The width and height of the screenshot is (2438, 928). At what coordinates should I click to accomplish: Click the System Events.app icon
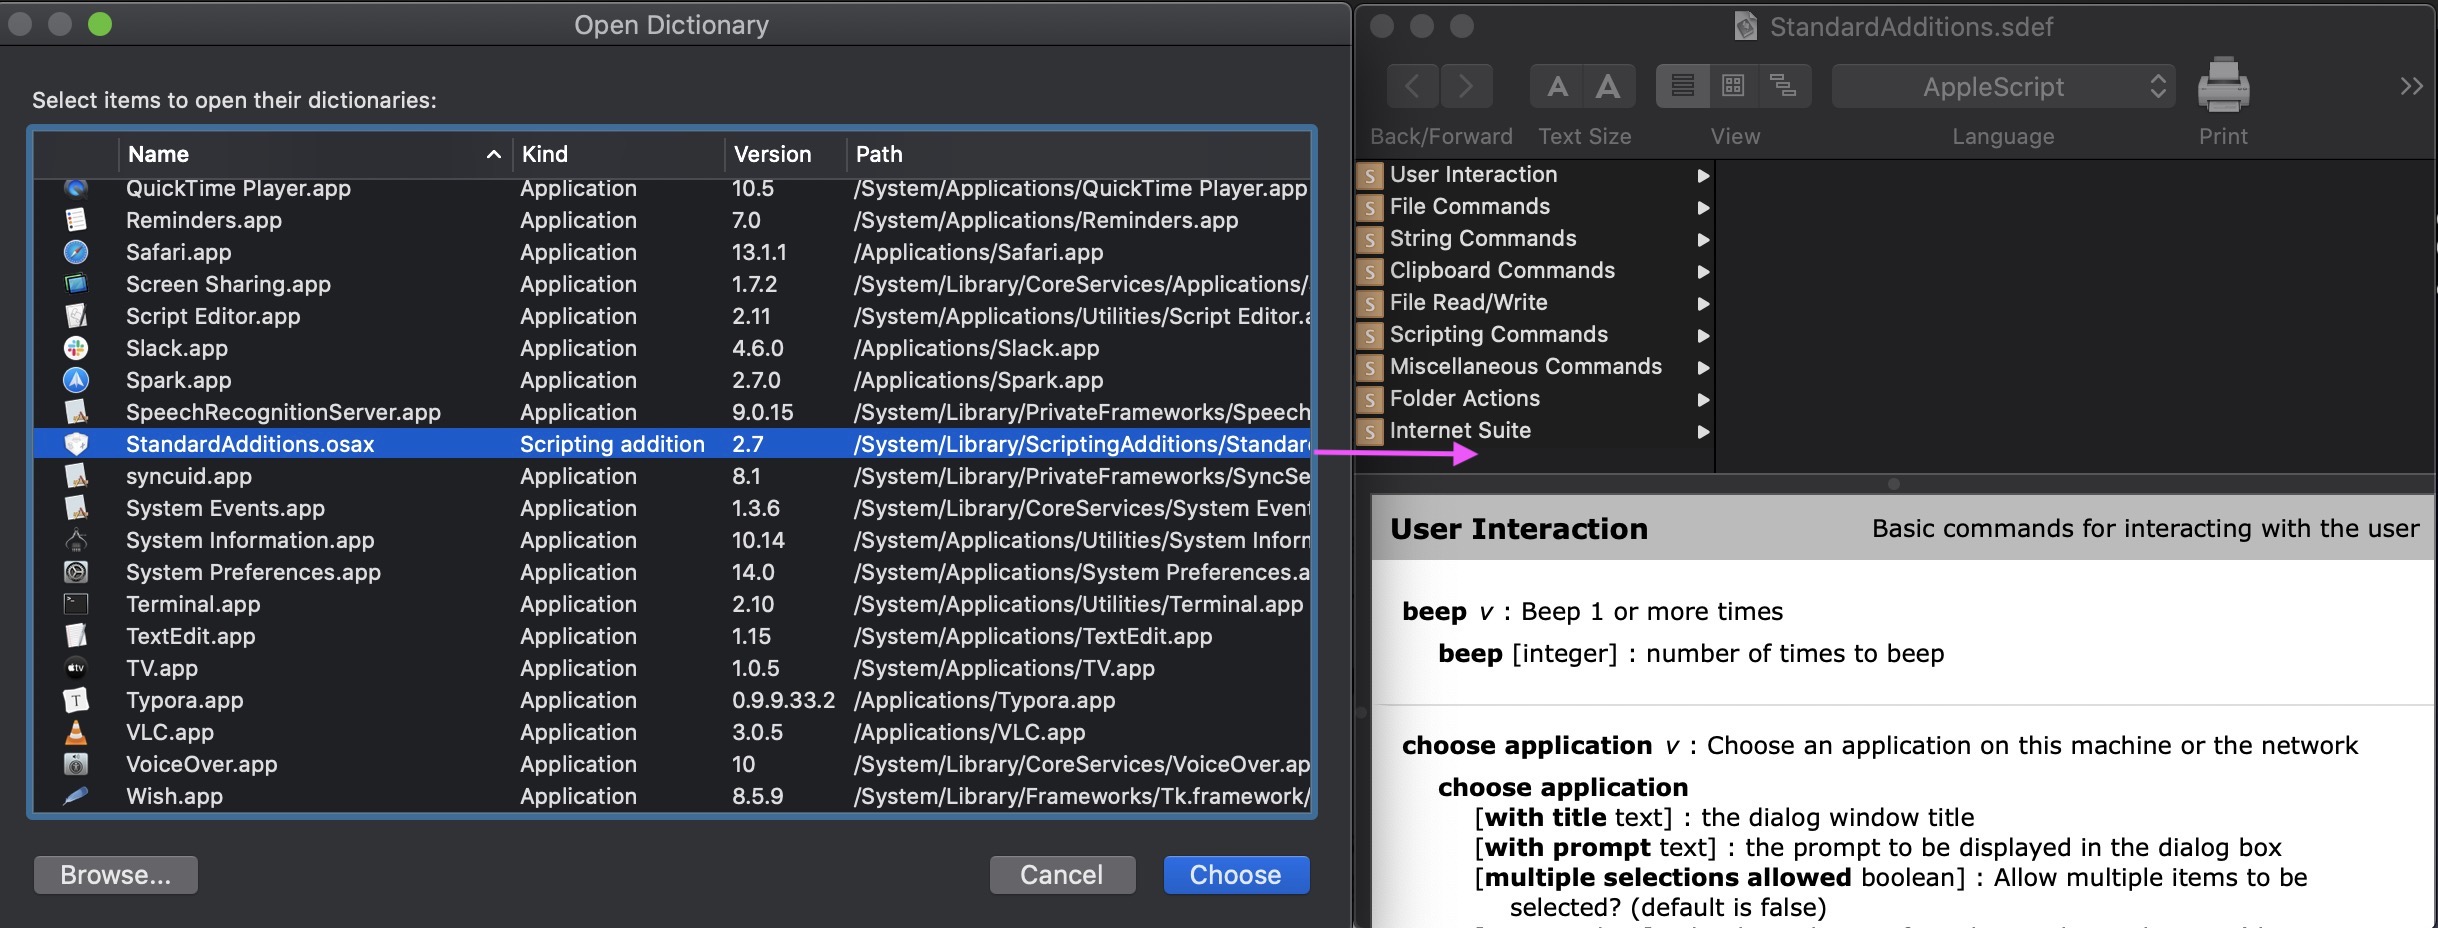coord(76,508)
